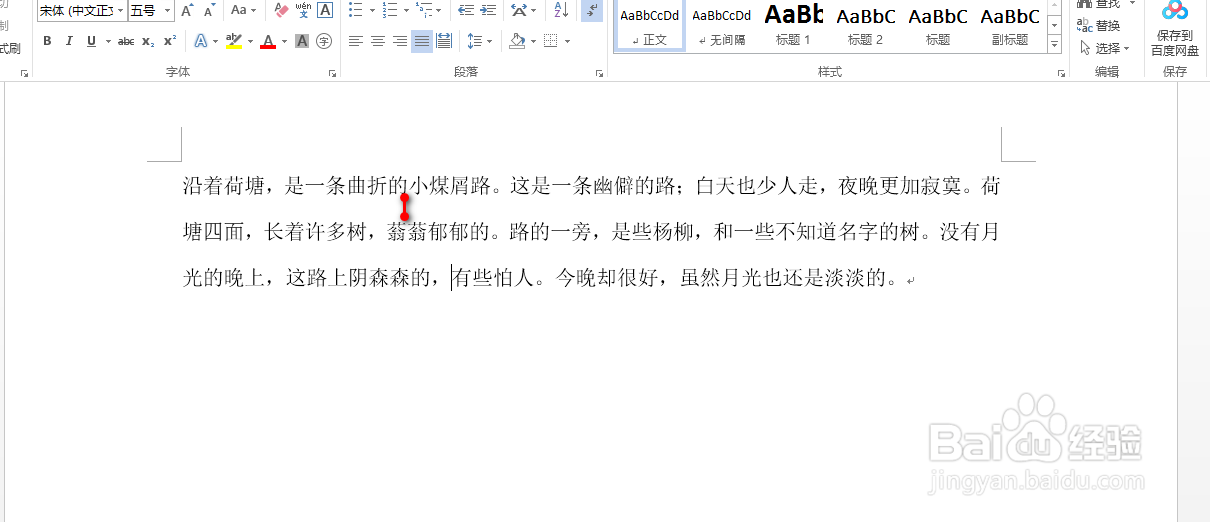This screenshot has height=522, width=1210.
Task: Apply text highlight yellow color
Action: pos(233,41)
